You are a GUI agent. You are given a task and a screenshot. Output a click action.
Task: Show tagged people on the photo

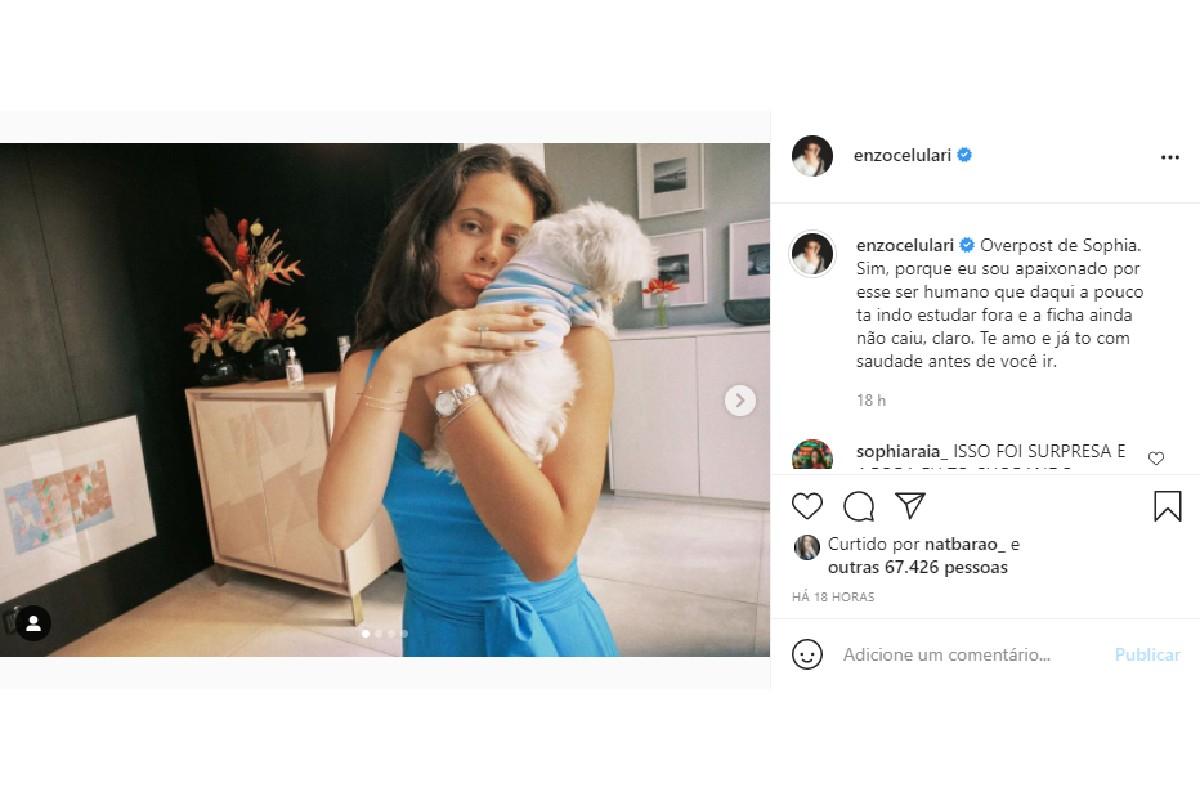tap(33, 624)
